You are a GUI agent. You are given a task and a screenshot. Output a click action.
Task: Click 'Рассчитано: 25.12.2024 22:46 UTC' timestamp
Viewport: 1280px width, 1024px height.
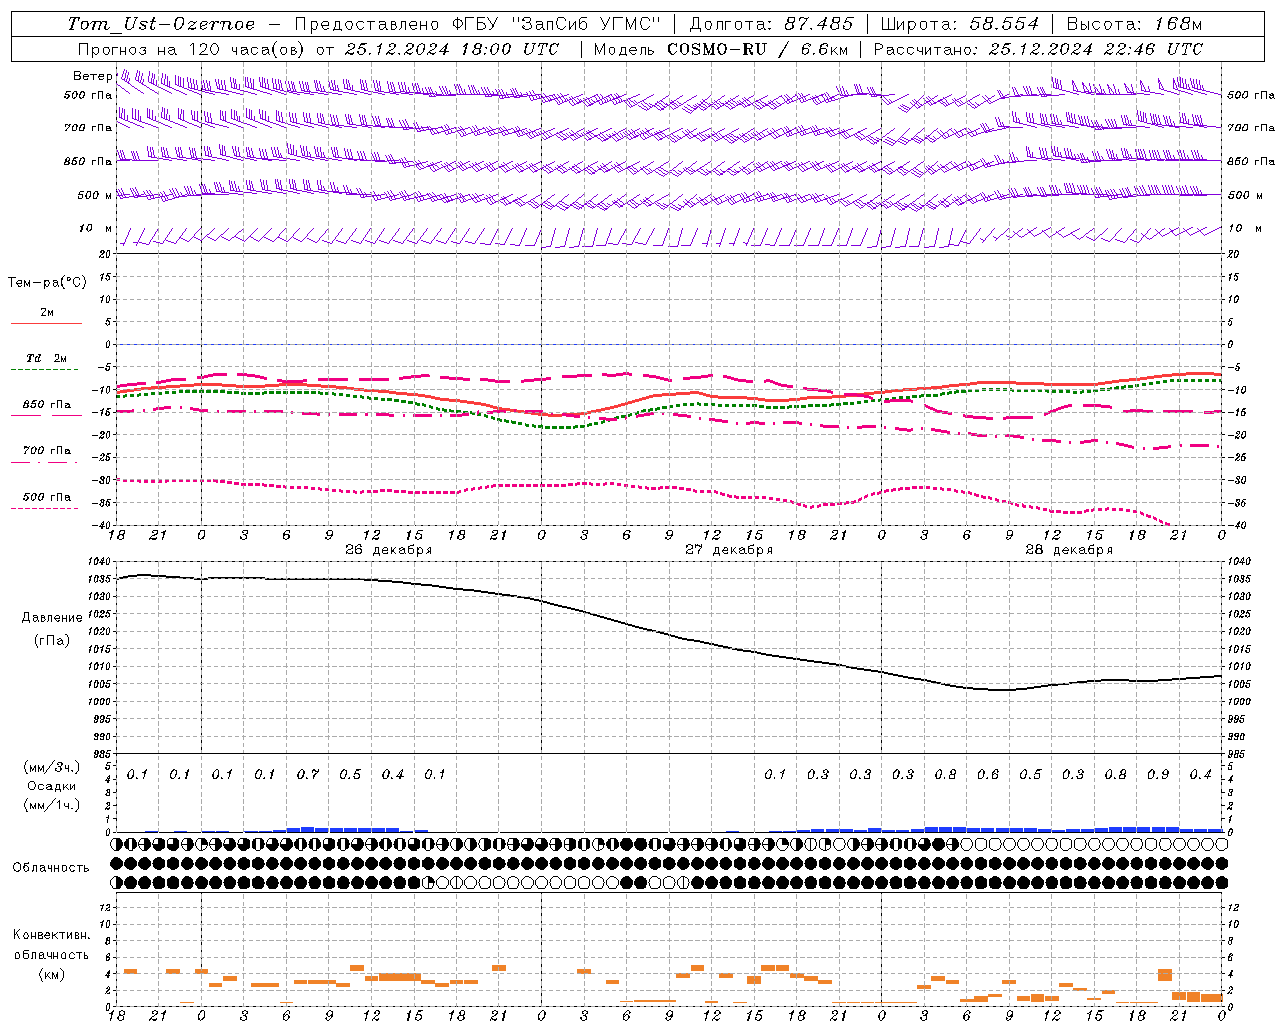(x=1038, y=49)
